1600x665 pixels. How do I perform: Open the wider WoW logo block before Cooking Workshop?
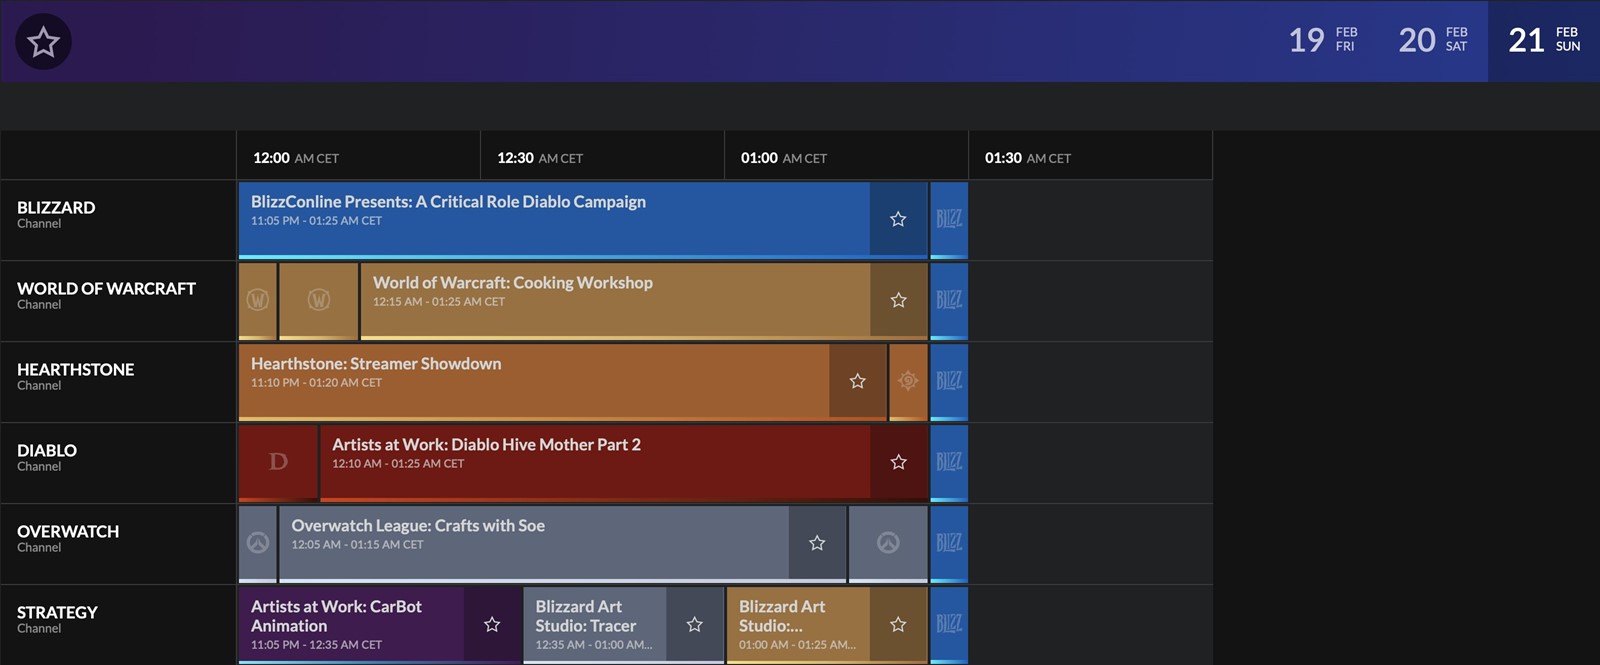319,300
